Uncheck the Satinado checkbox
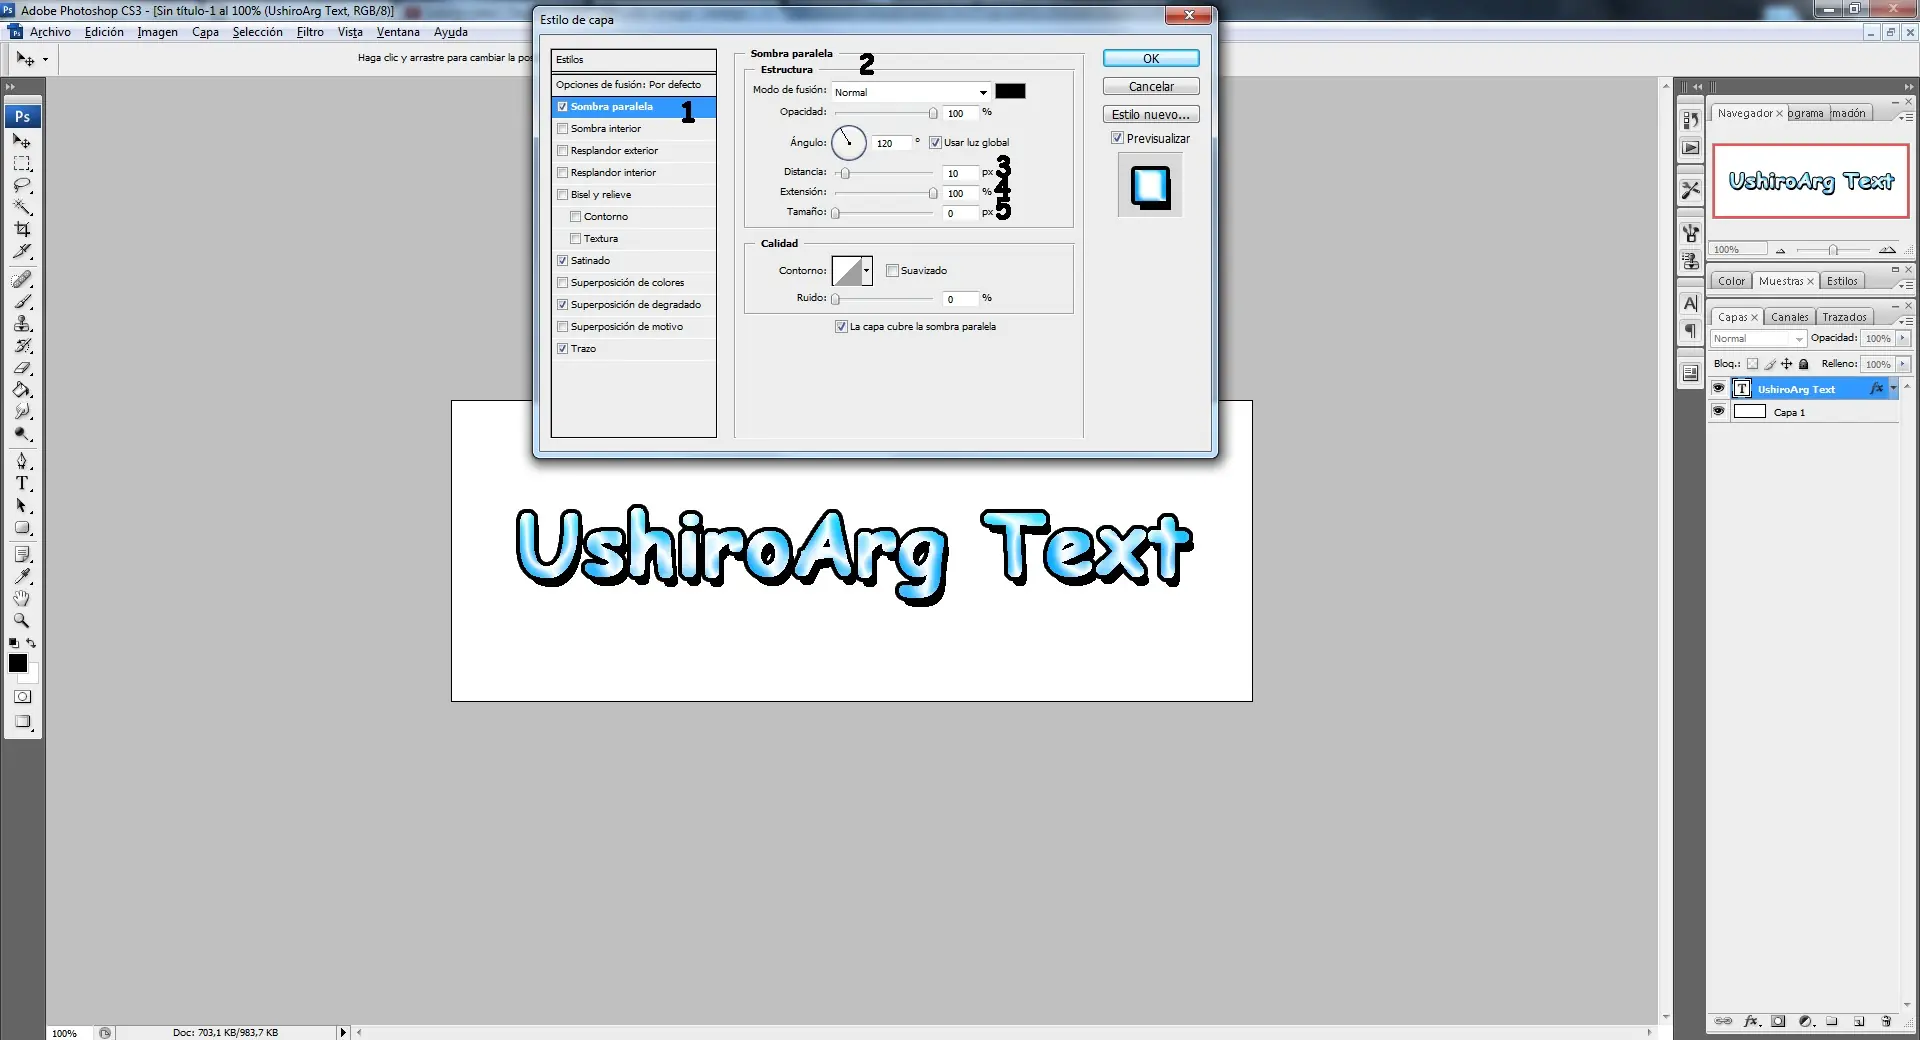1920x1040 pixels. tap(563, 261)
